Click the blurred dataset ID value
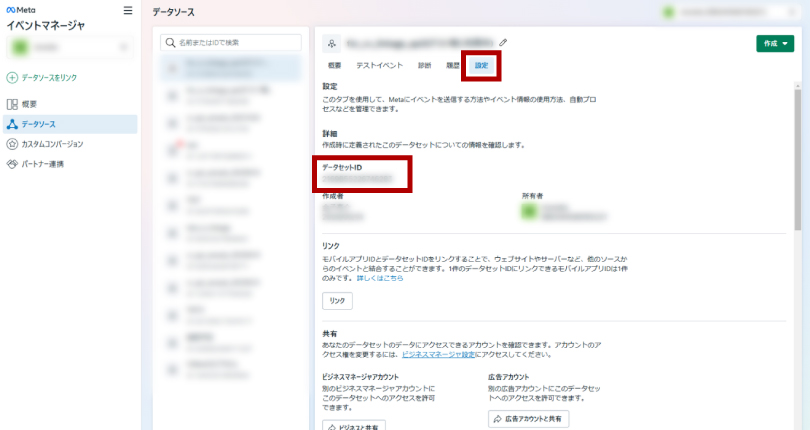The image size is (810, 430). [356, 179]
